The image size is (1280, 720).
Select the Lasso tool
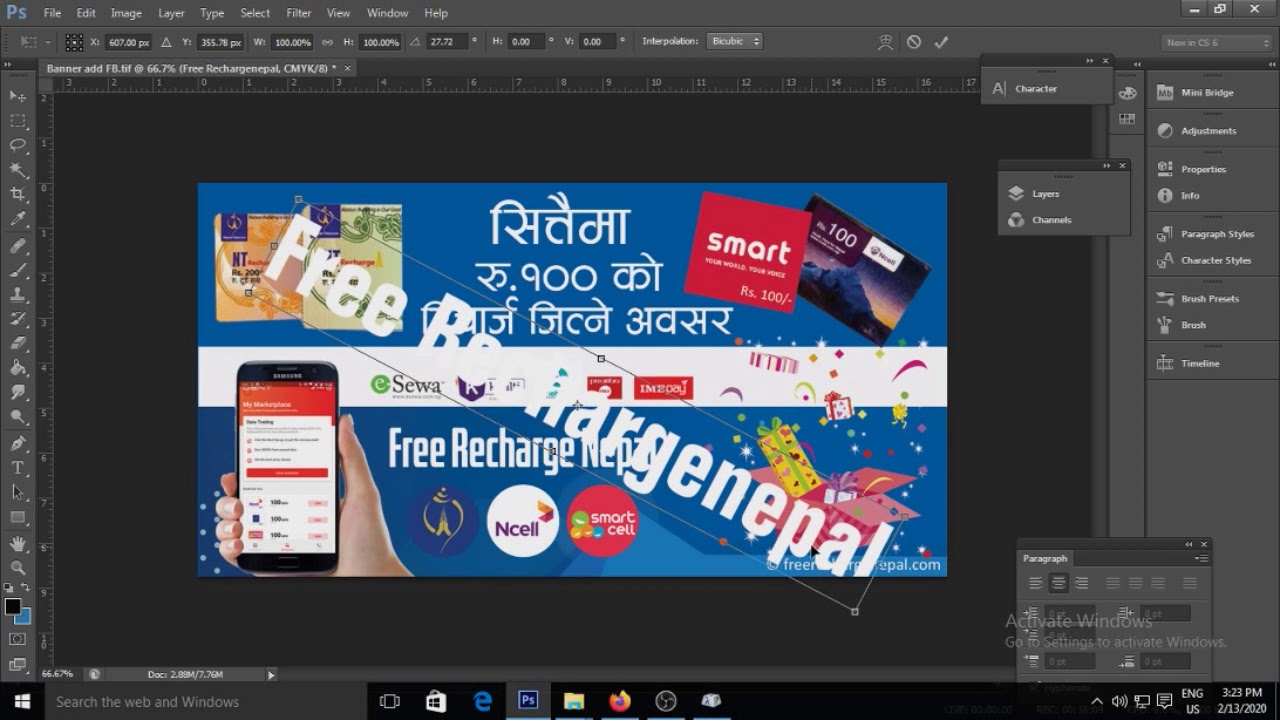pos(18,146)
